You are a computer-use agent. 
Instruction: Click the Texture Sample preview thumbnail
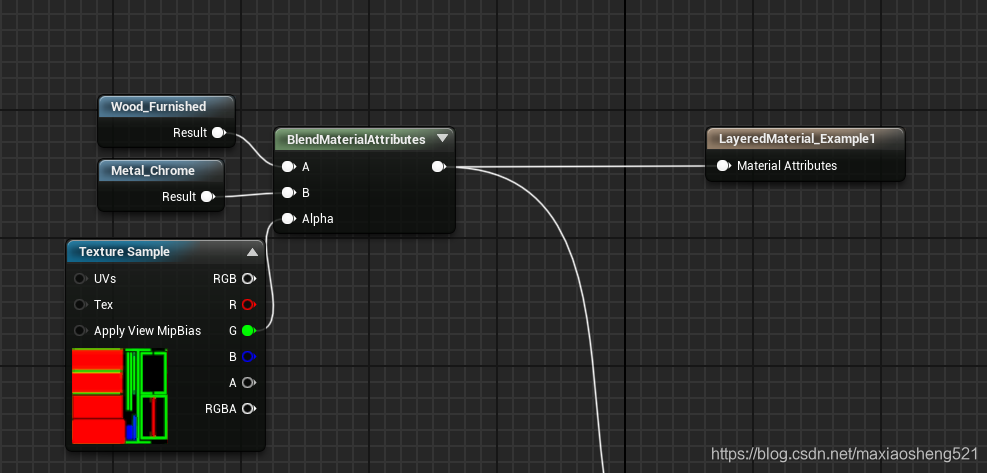[x=120, y=396]
